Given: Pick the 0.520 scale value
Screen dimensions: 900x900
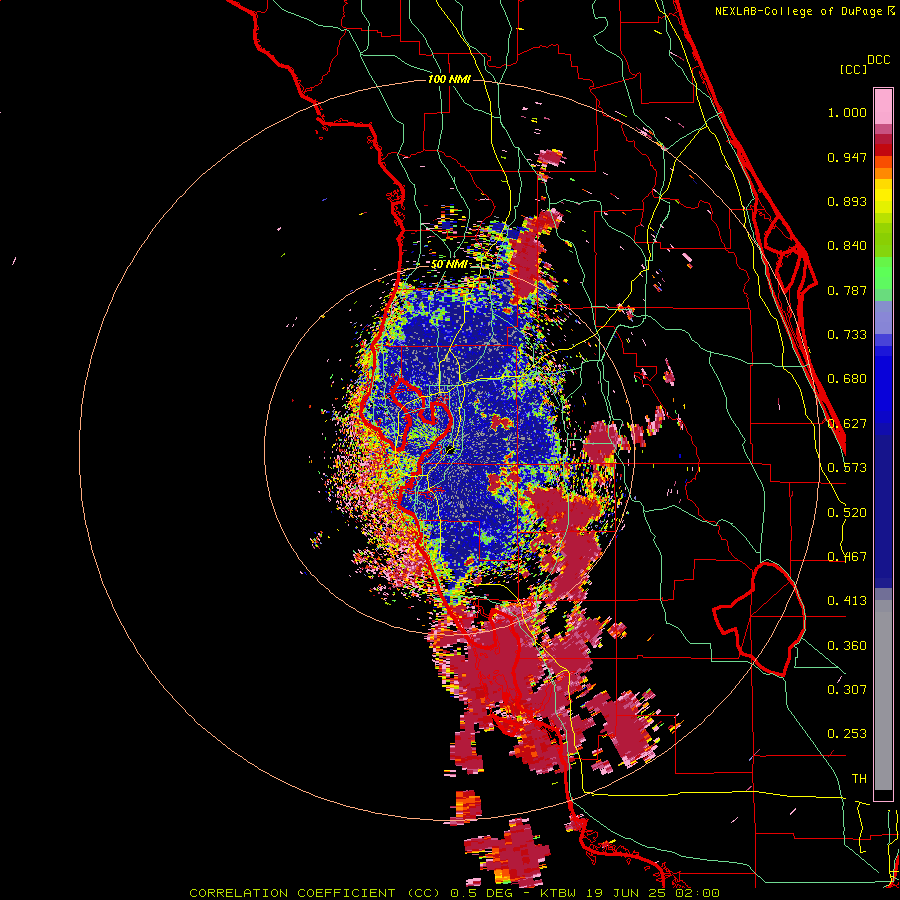Looking at the screenshot, I should (847, 513).
